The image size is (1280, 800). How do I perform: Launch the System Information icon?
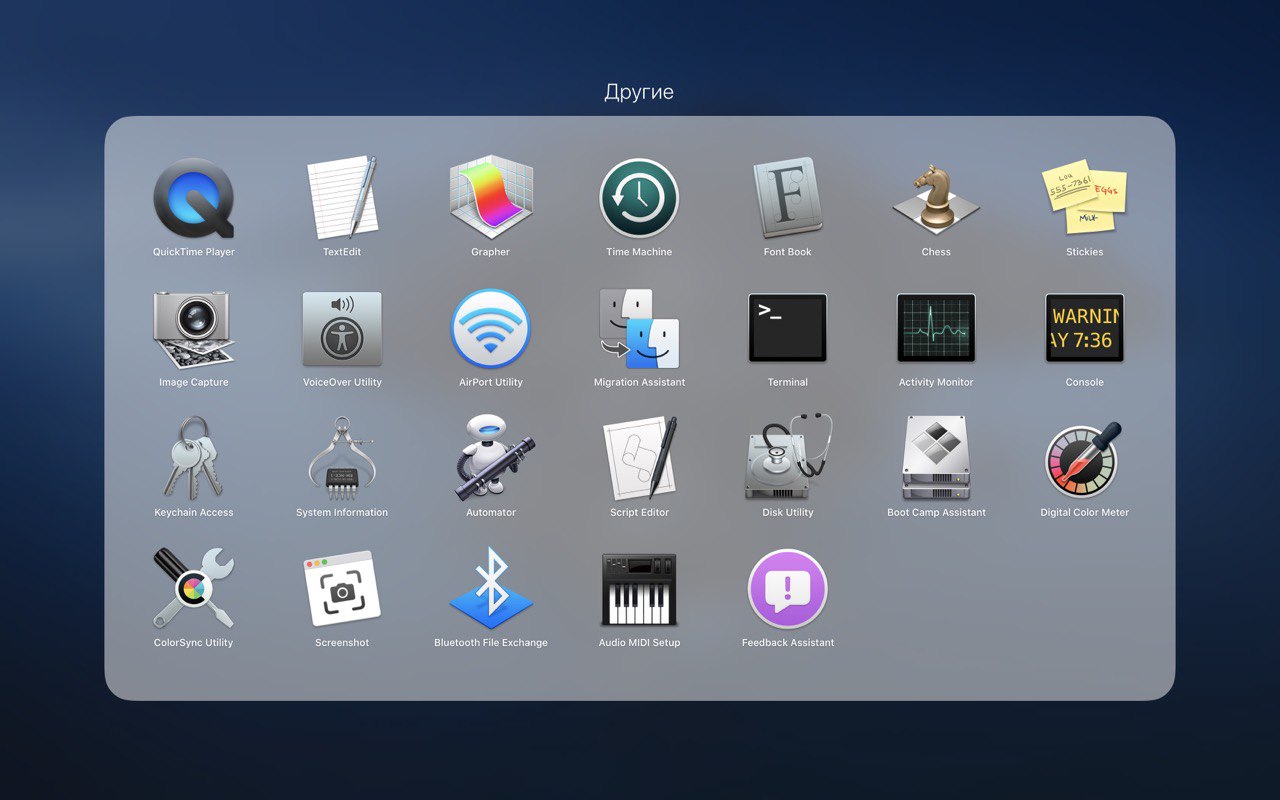[x=342, y=459]
